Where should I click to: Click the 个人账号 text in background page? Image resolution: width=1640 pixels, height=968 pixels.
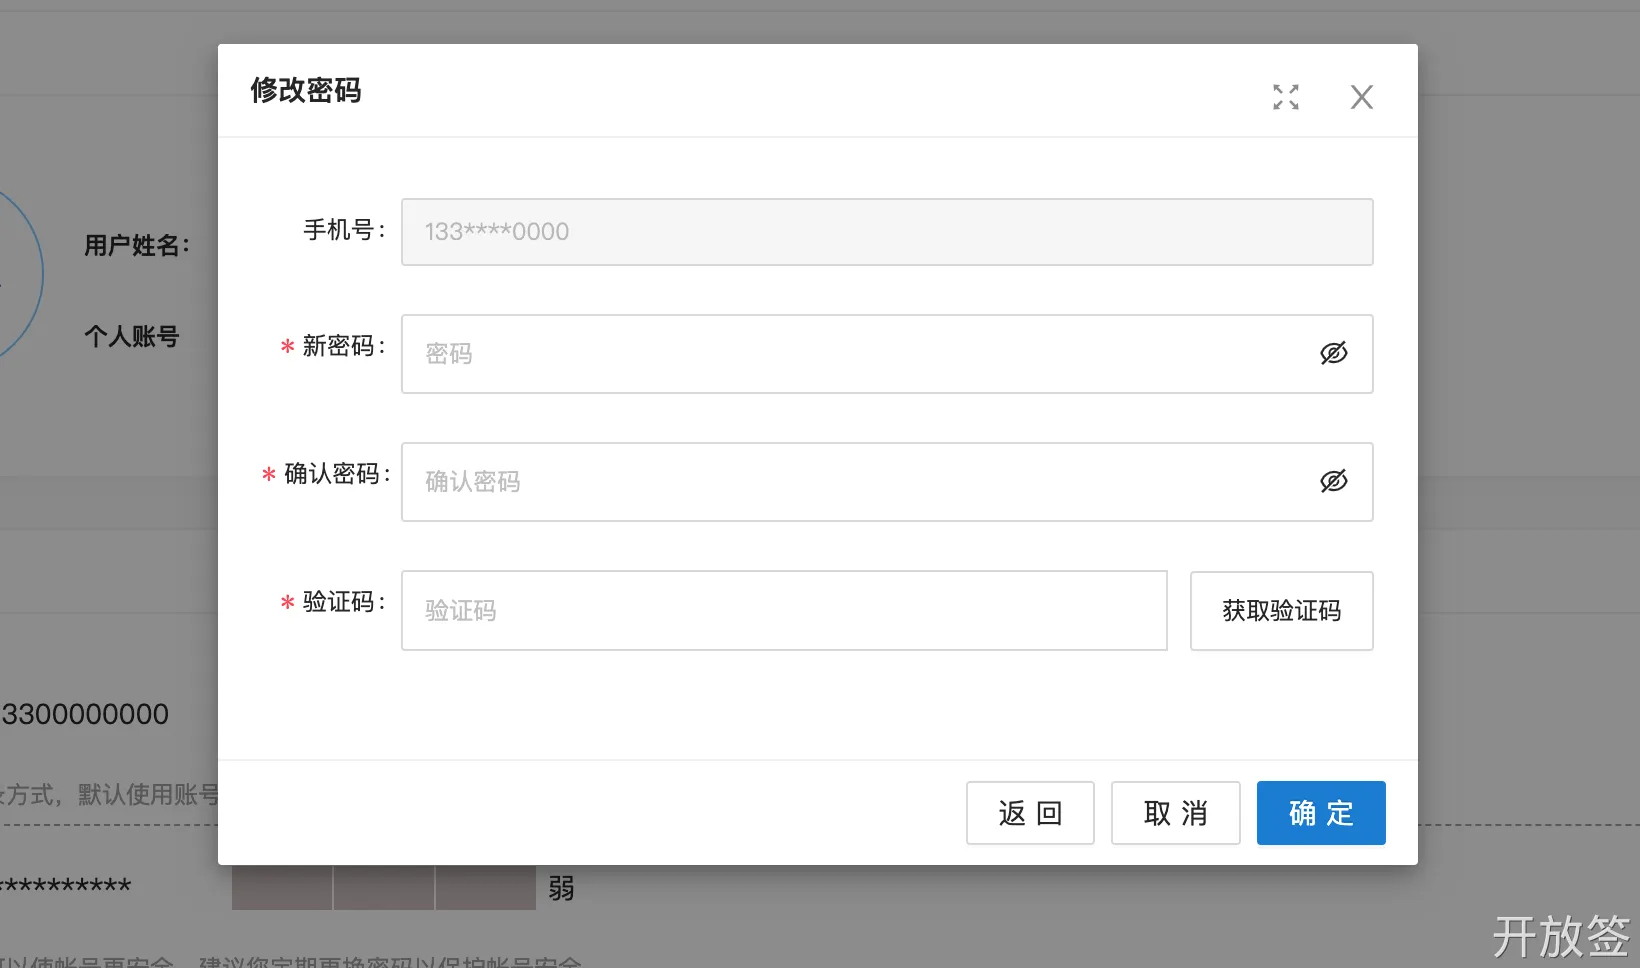[132, 336]
